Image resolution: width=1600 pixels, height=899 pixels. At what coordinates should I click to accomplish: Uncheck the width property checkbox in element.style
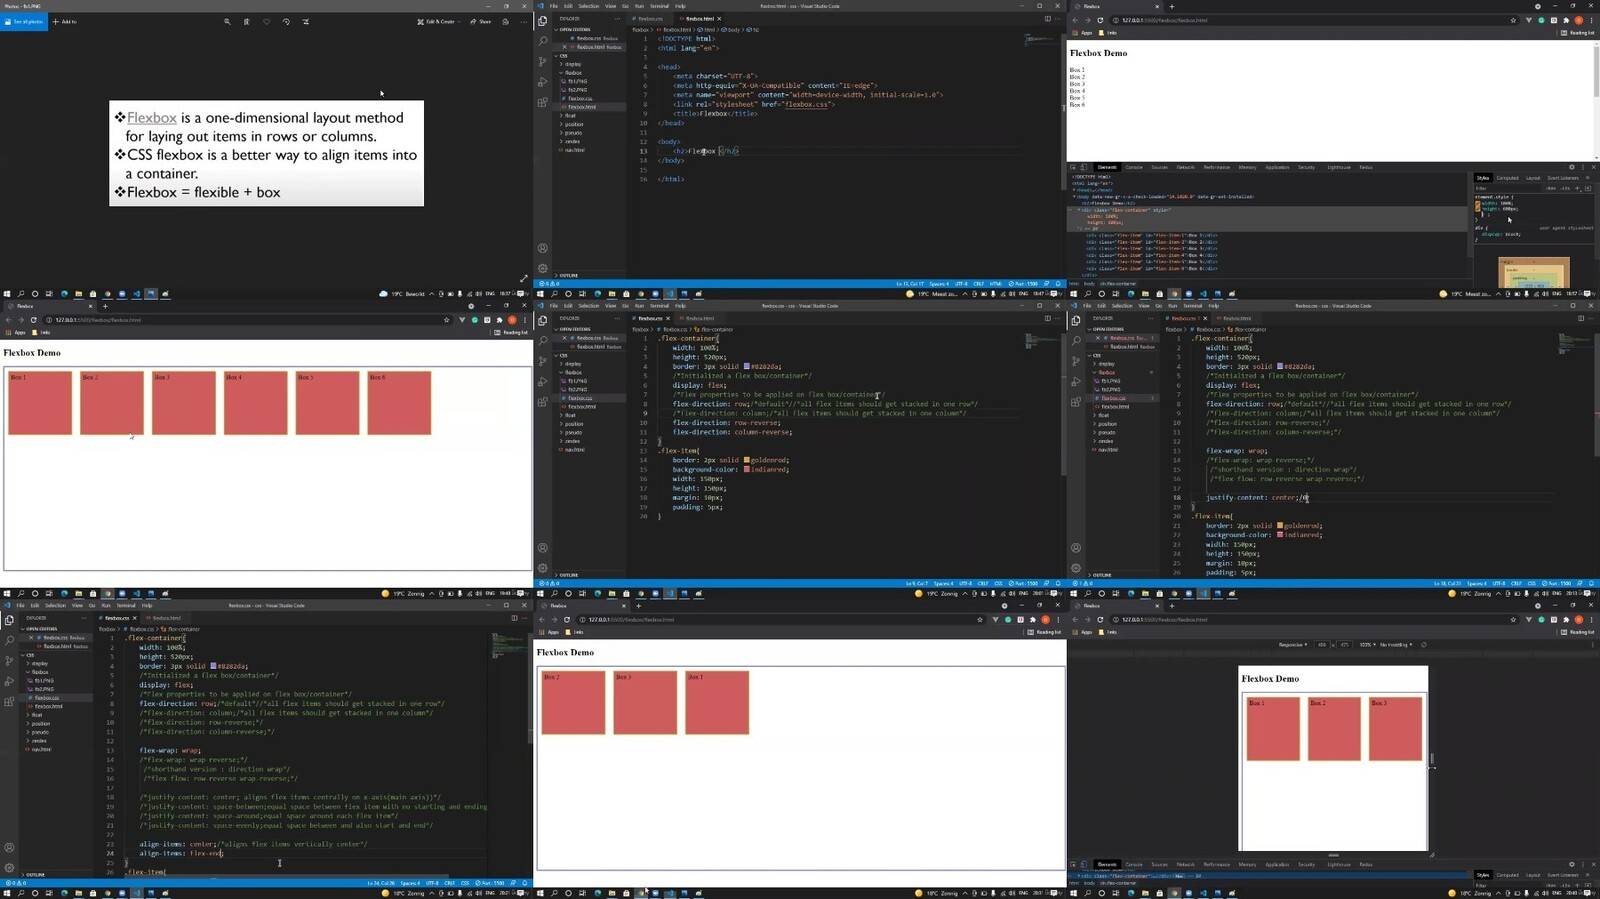click(x=1477, y=203)
